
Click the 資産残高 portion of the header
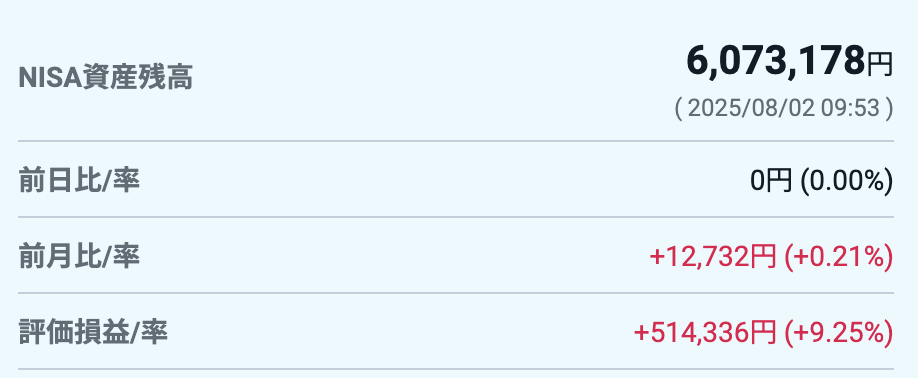137,78
